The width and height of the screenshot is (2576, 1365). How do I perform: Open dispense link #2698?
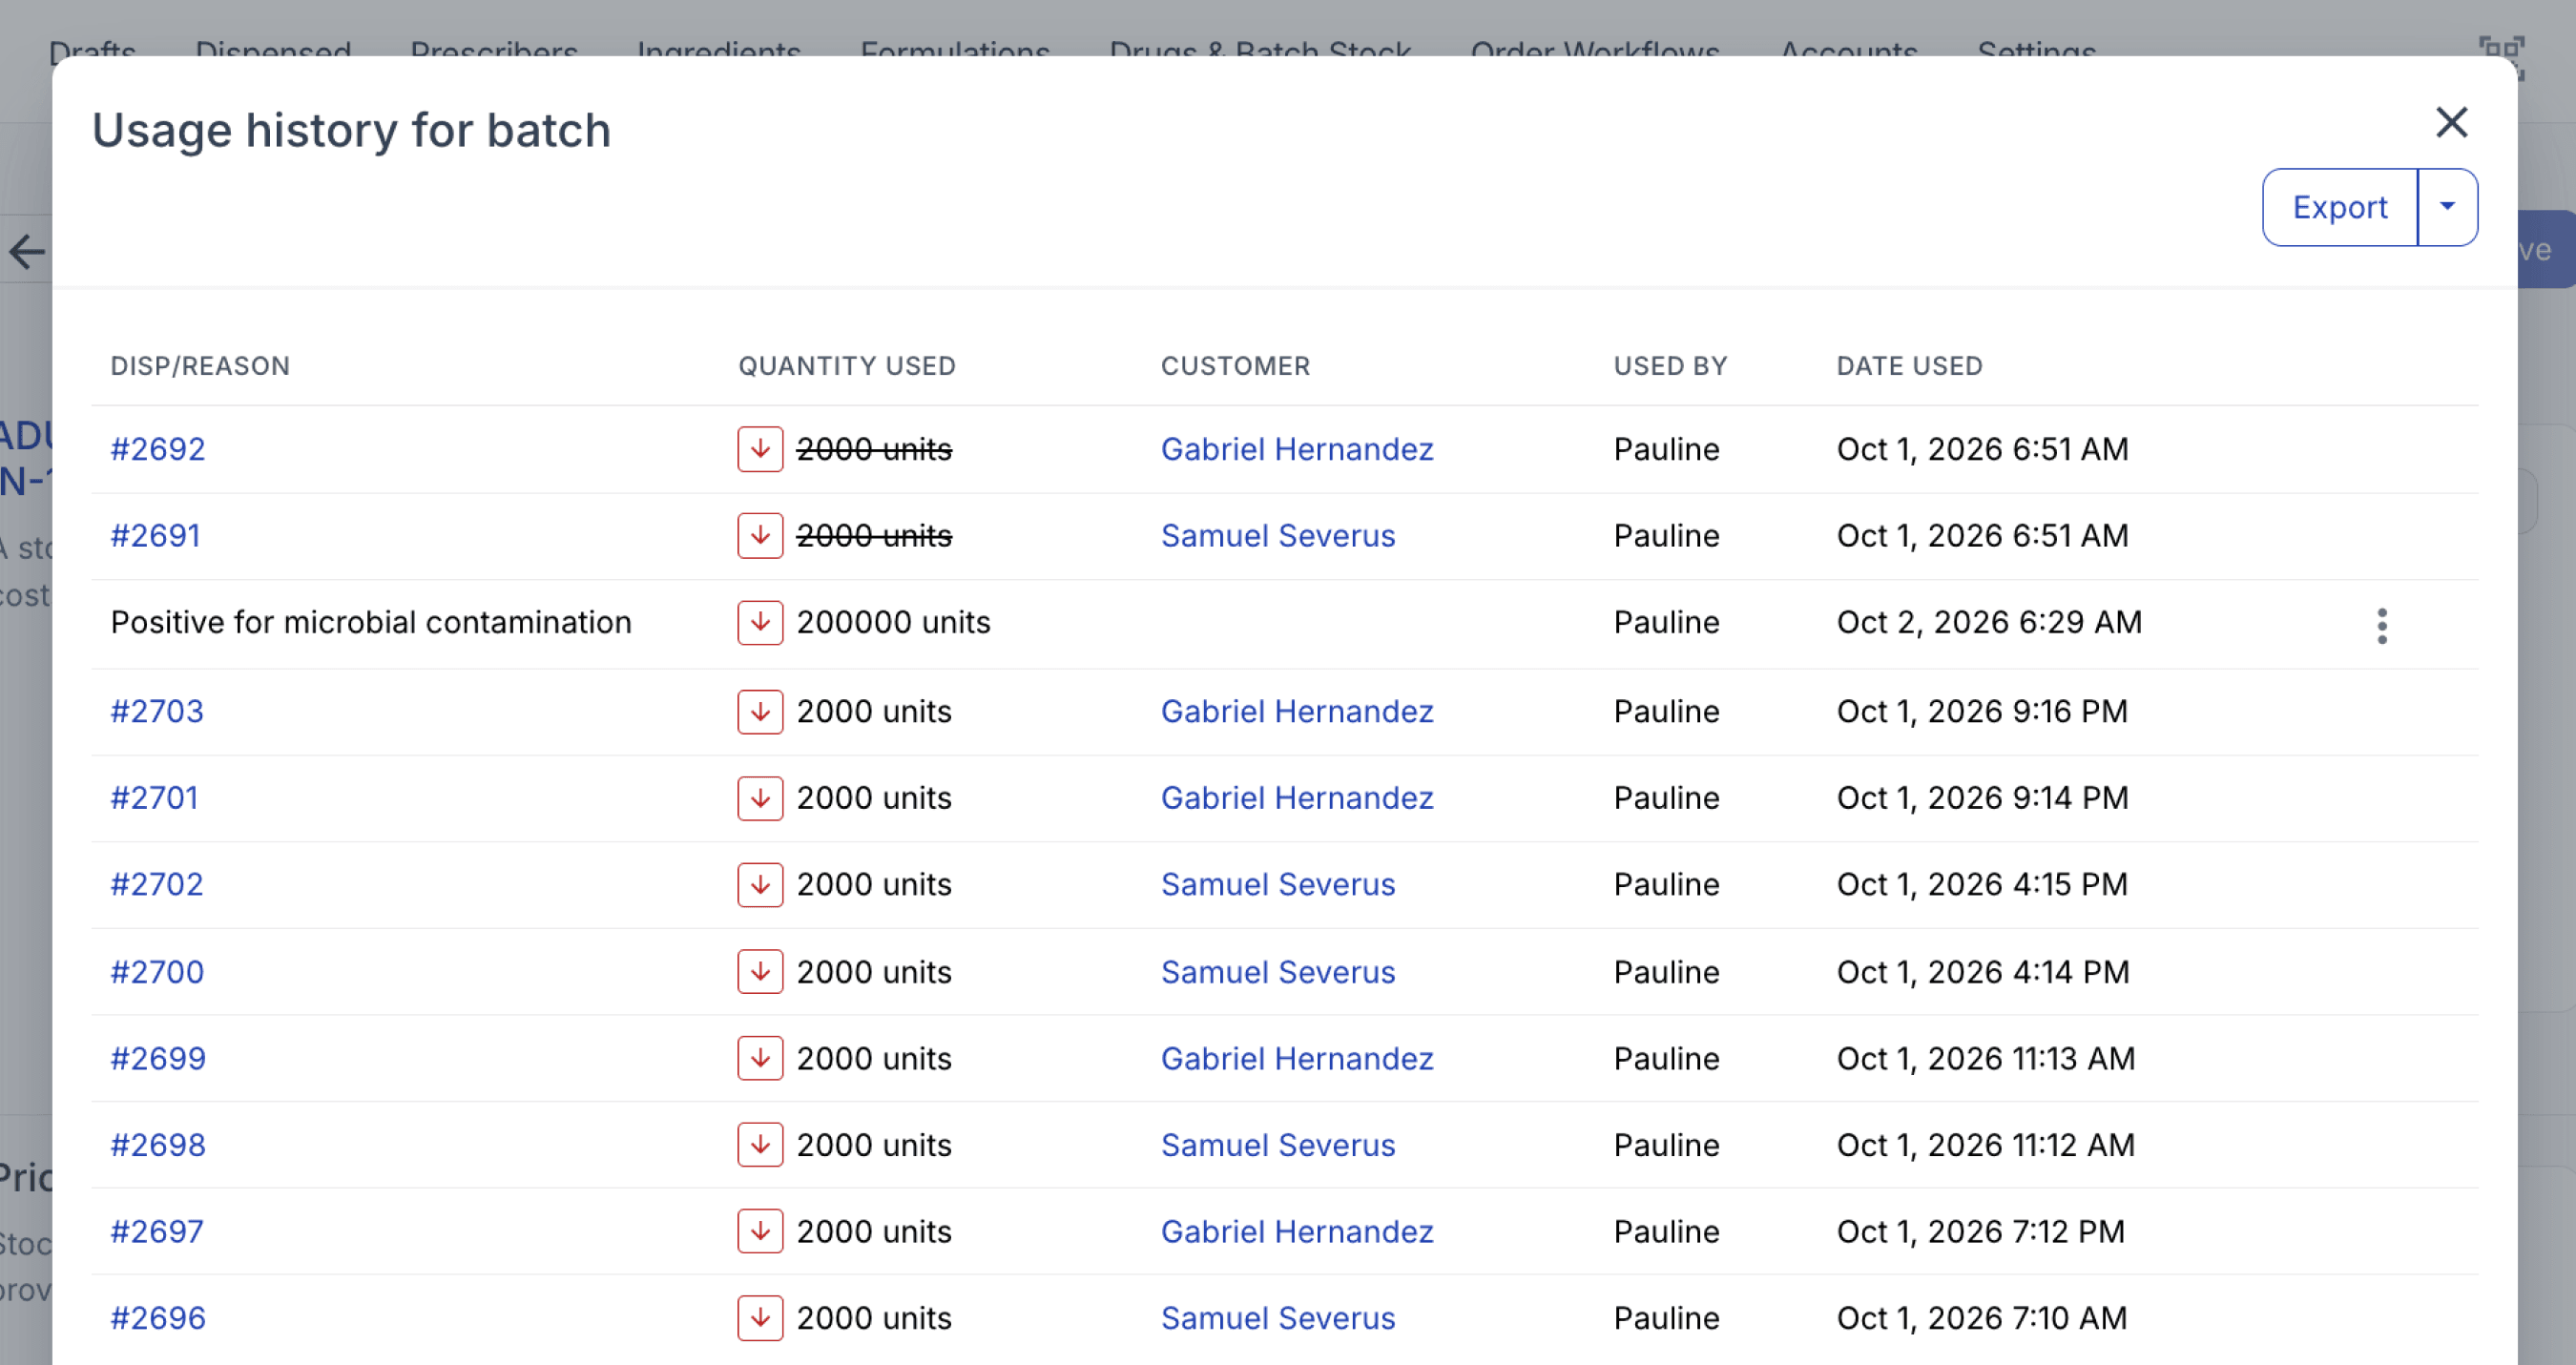(158, 1145)
